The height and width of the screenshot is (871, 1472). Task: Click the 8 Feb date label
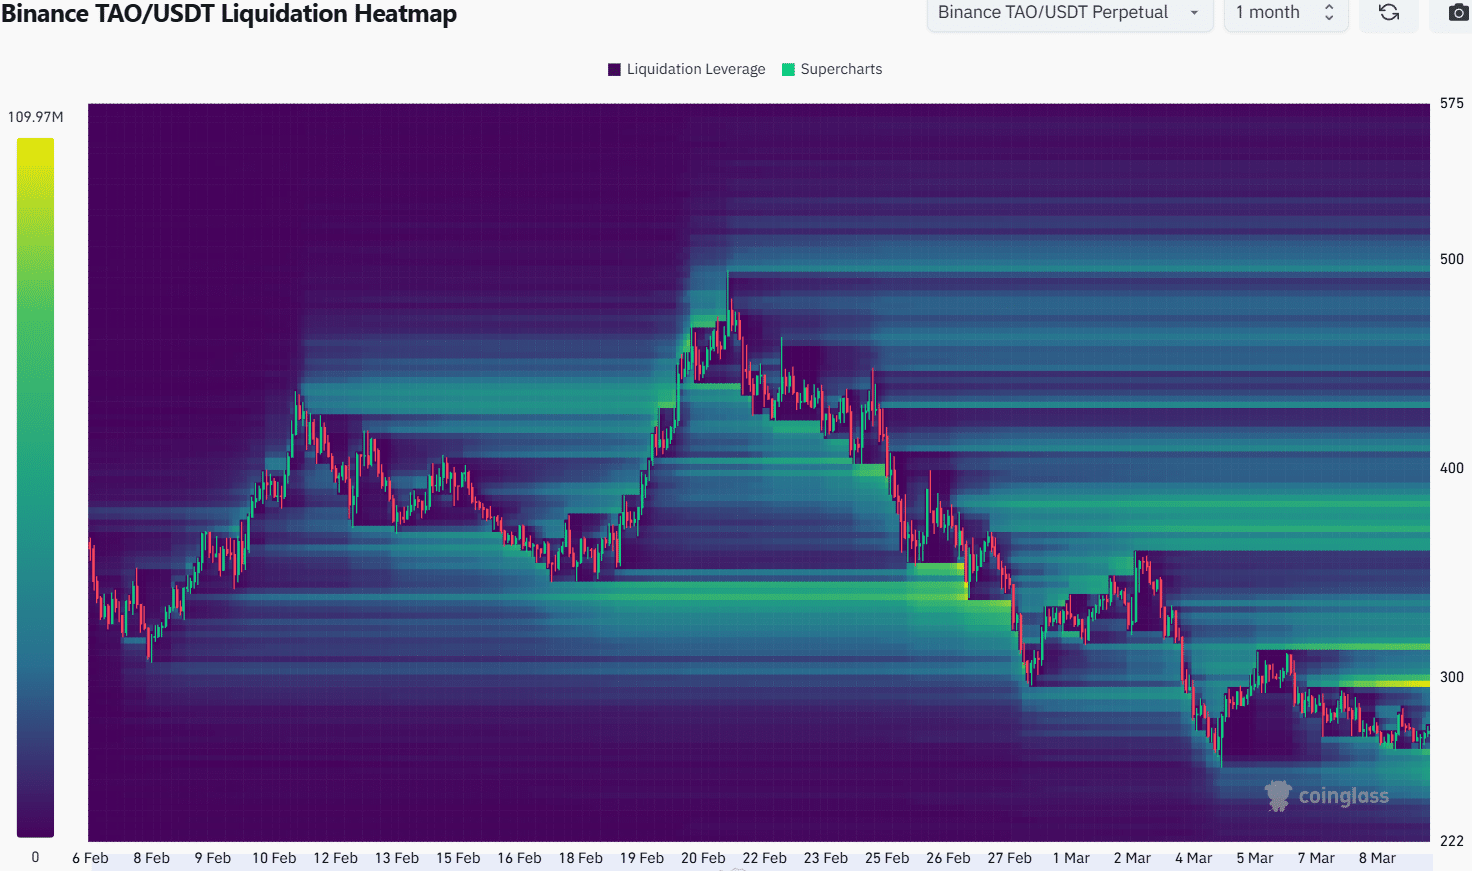tap(151, 858)
